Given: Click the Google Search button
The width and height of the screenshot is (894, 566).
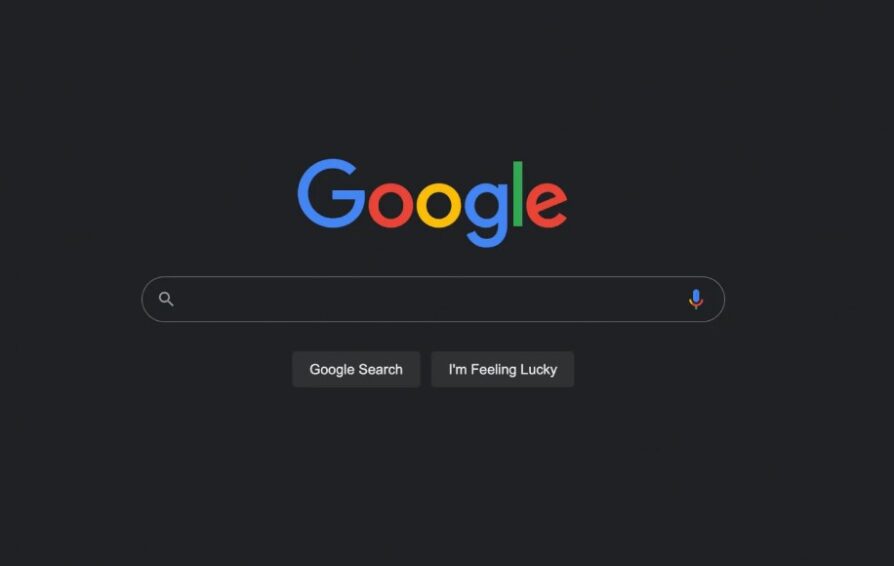Looking at the screenshot, I should (x=356, y=369).
